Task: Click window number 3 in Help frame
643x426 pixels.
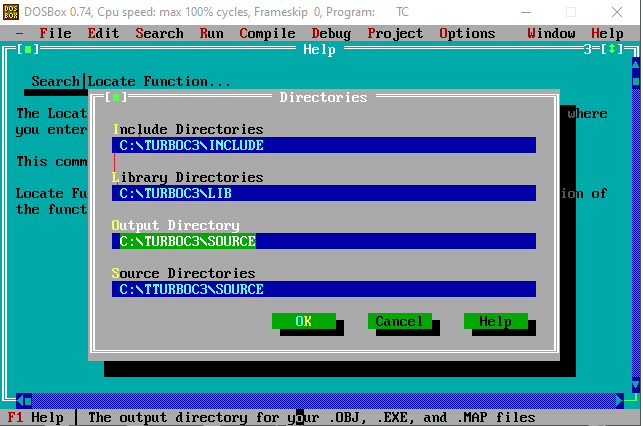Action: (587, 50)
